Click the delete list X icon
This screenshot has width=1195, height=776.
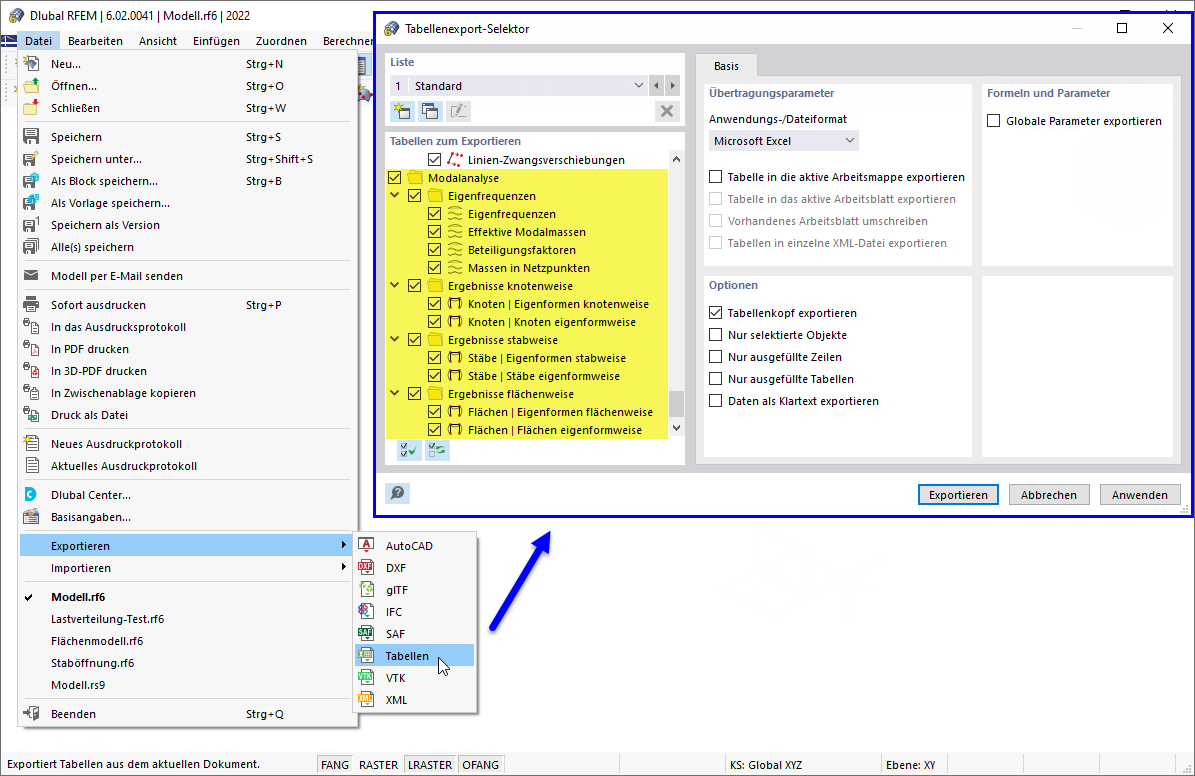pos(667,111)
